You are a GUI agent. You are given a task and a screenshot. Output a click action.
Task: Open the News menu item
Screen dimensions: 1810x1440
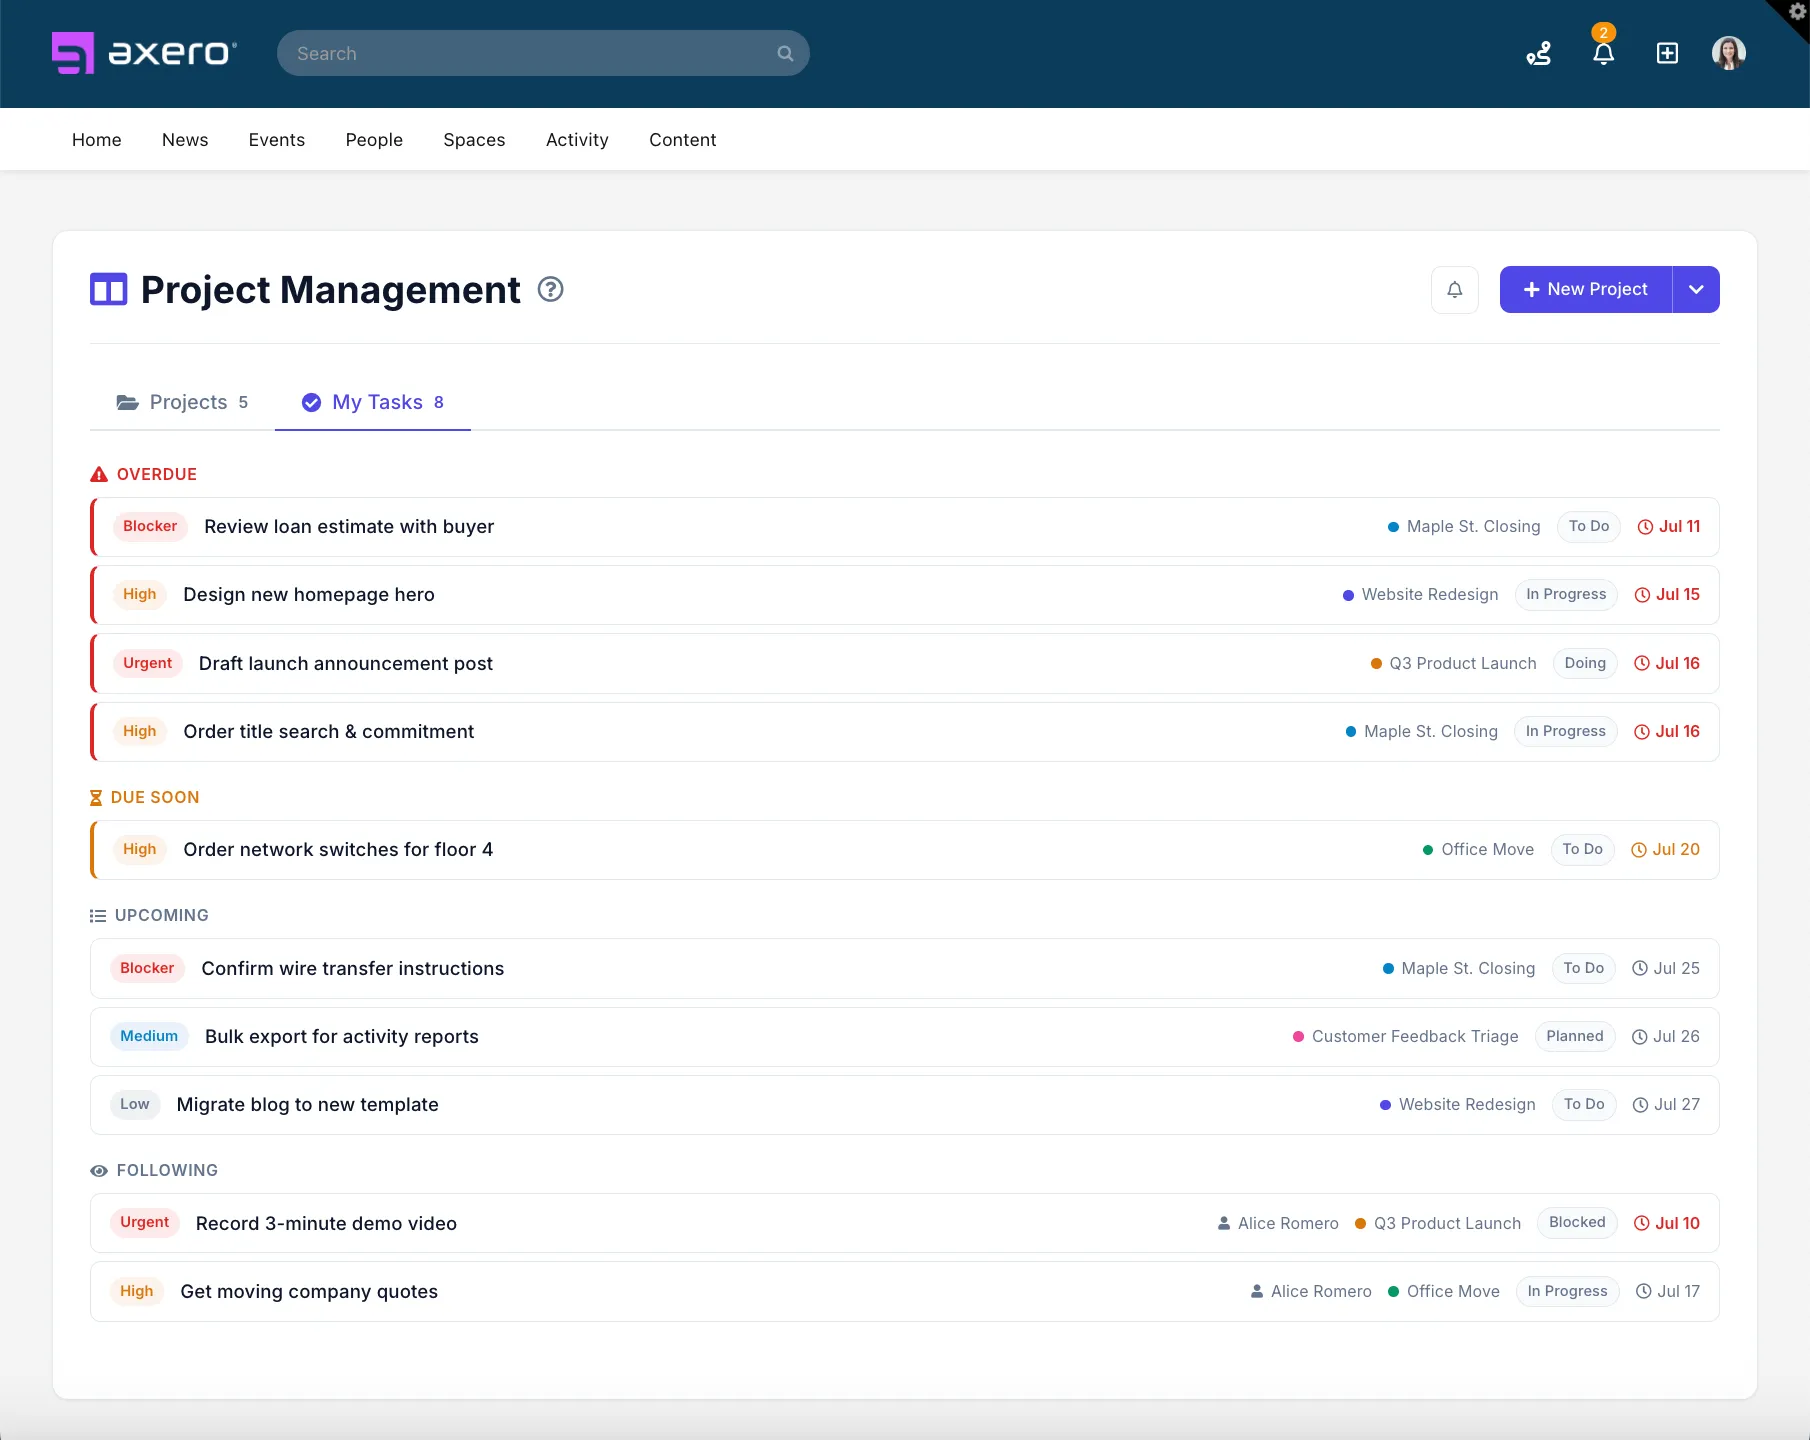[185, 140]
